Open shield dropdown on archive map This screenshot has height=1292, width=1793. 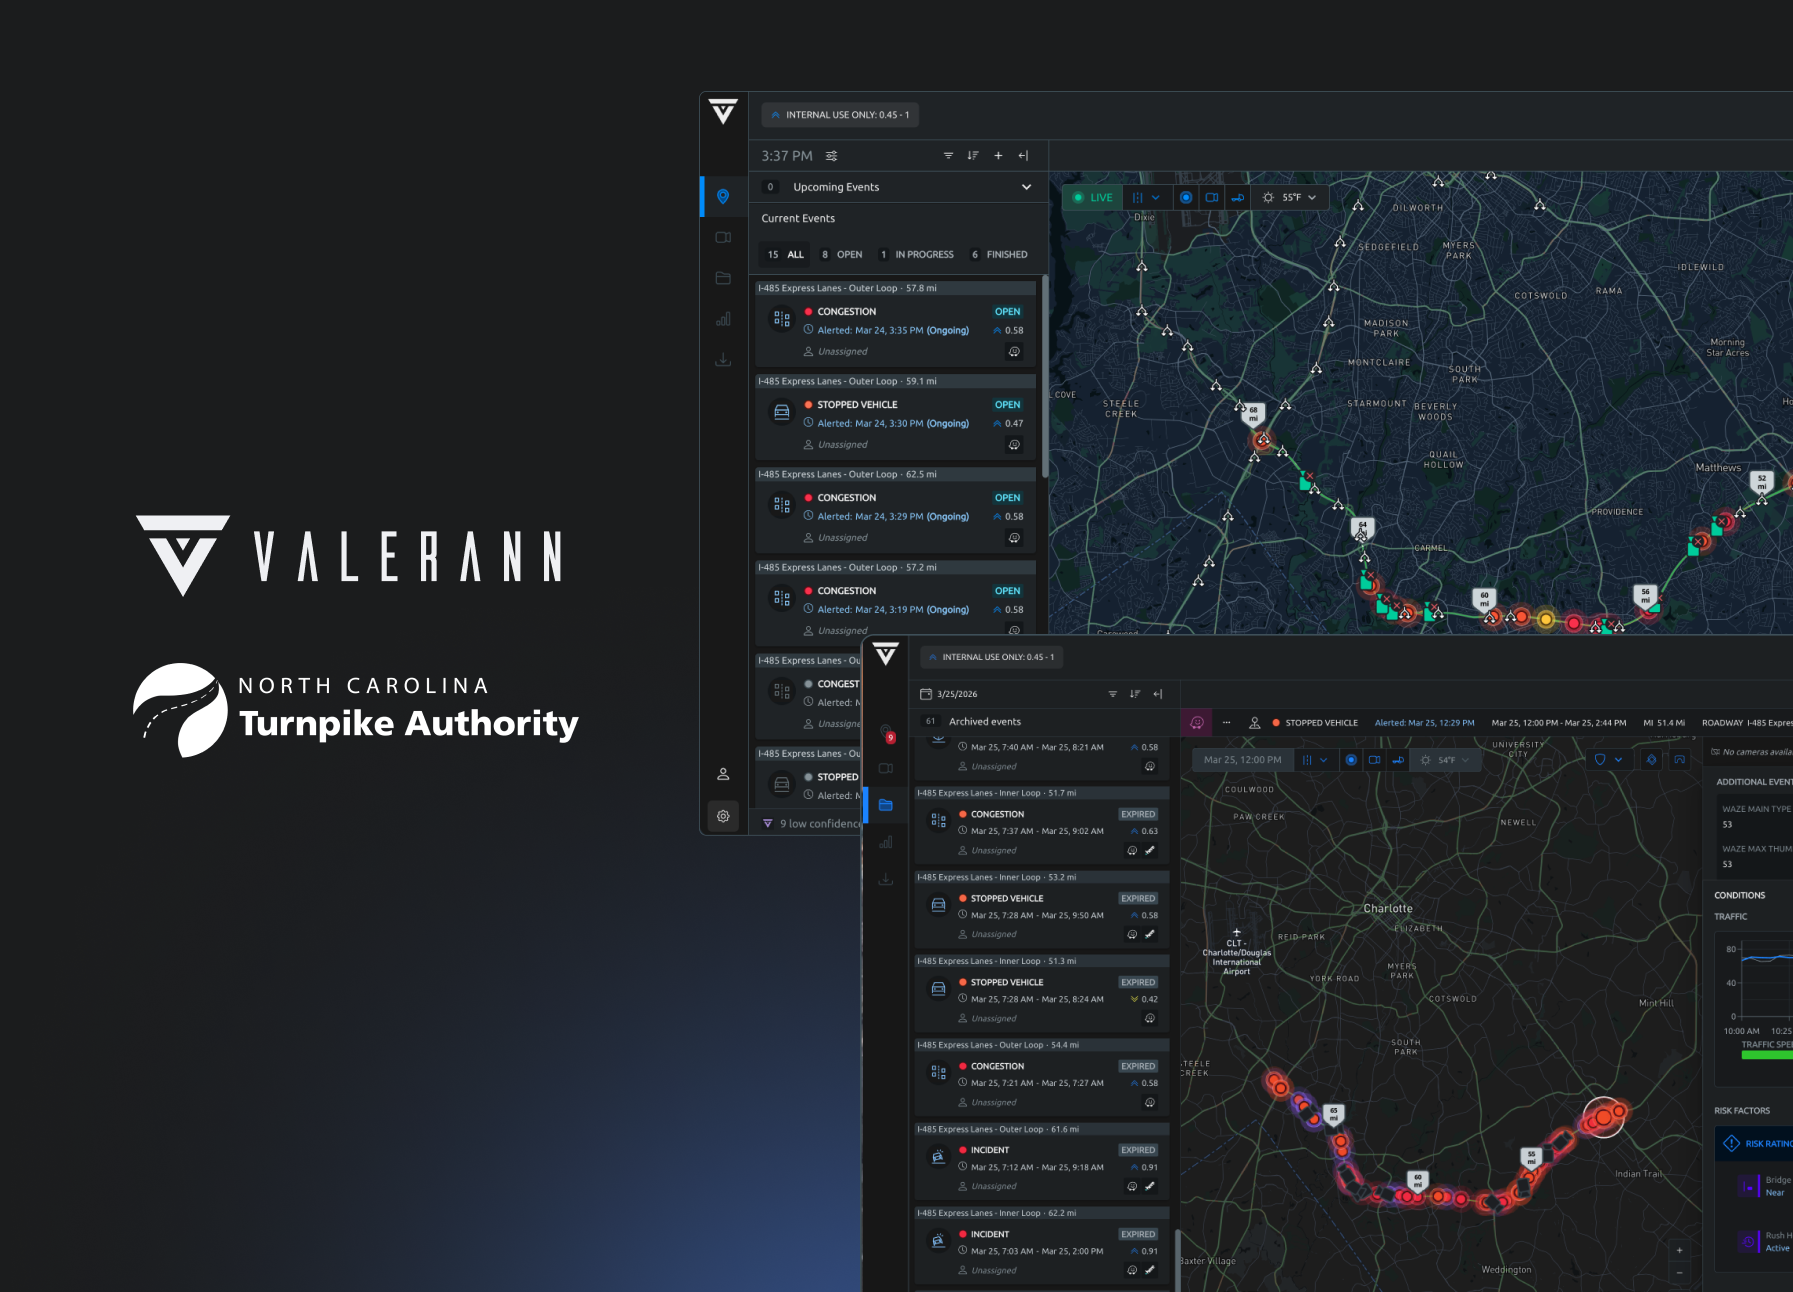point(1608,760)
